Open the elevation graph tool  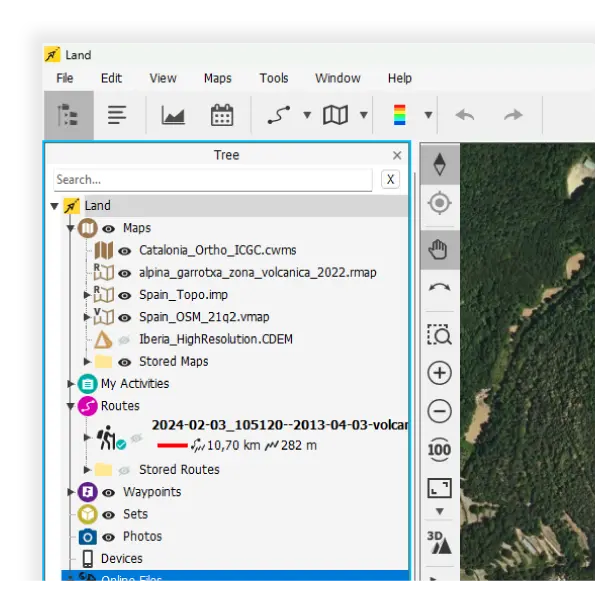pos(173,115)
